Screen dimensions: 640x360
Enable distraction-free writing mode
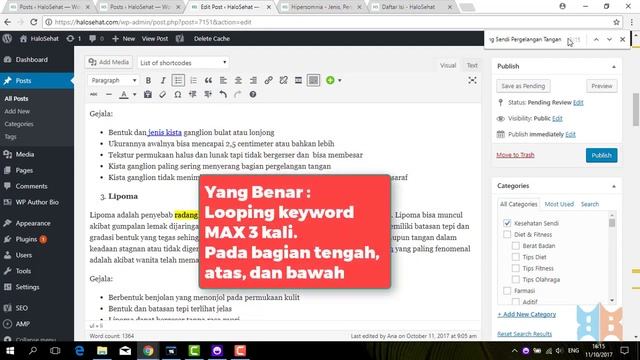(472, 80)
